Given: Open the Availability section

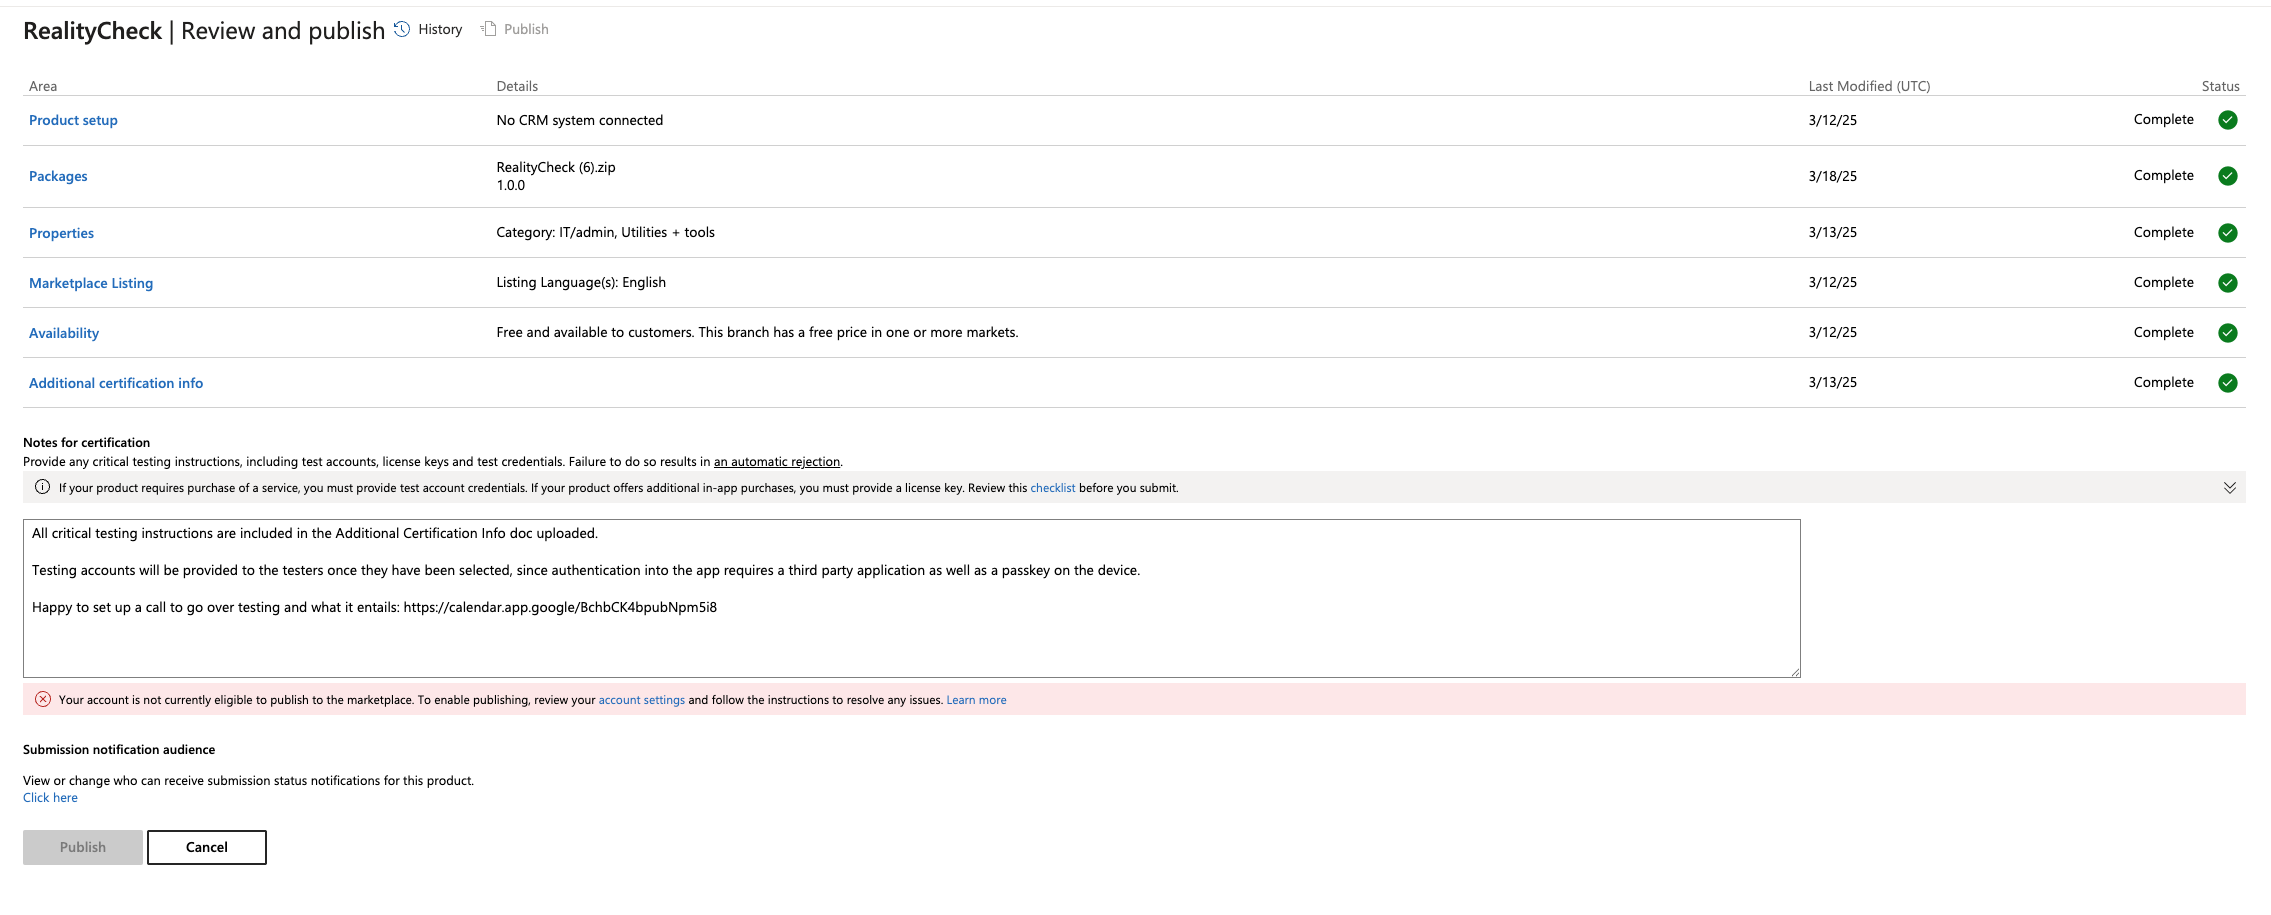Looking at the screenshot, I should tap(64, 332).
